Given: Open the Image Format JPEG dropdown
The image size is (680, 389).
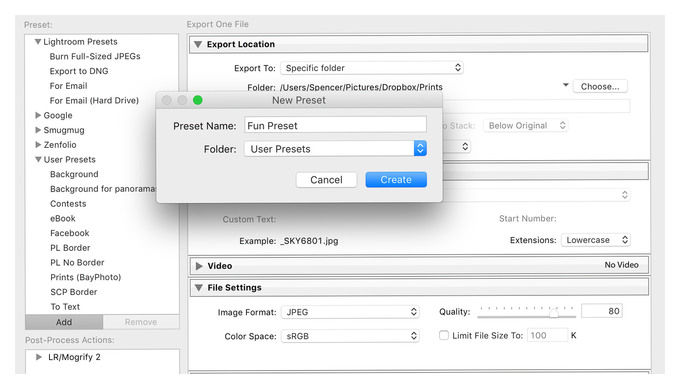Looking at the screenshot, I should coord(350,312).
